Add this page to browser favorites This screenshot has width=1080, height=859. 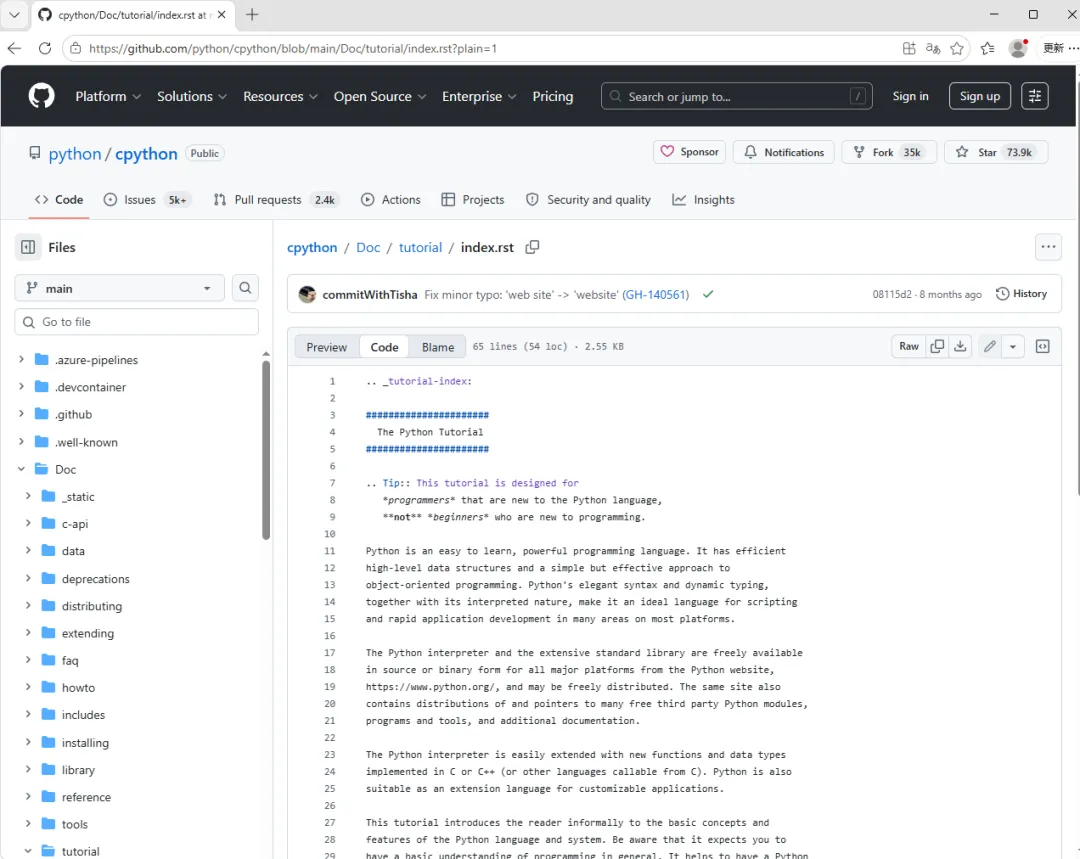pyautogui.click(x=957, y=48)
